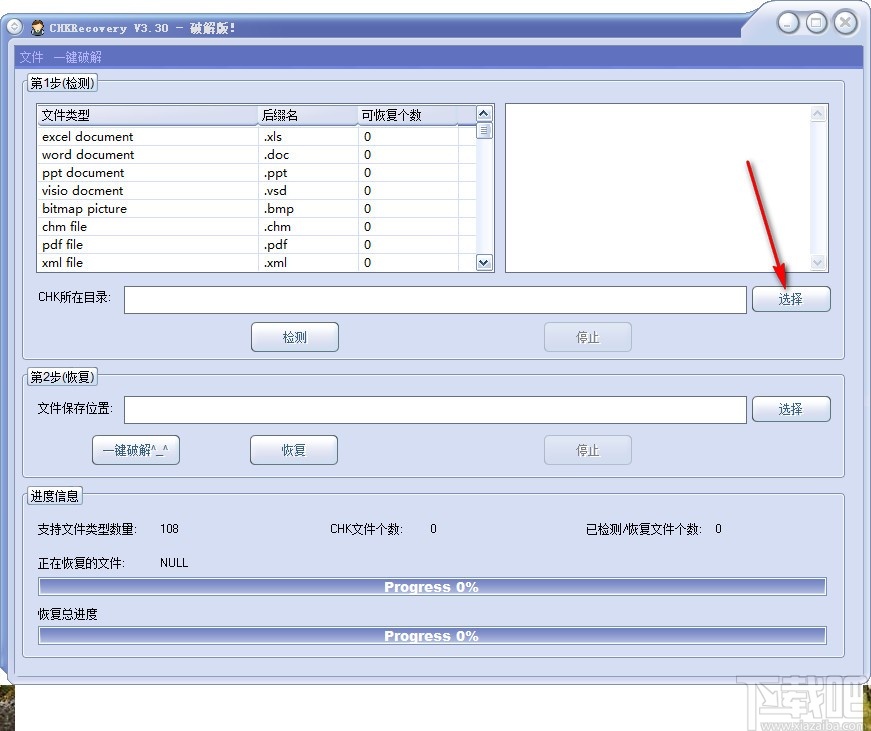Click the current file Progress 0% bar

432,587
